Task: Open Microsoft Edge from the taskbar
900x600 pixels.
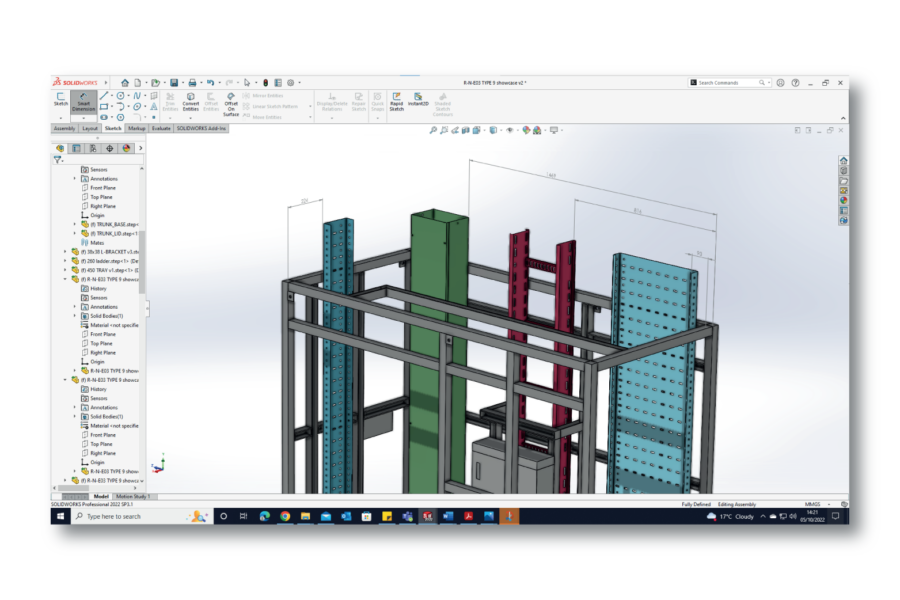Action: [265, 516]
